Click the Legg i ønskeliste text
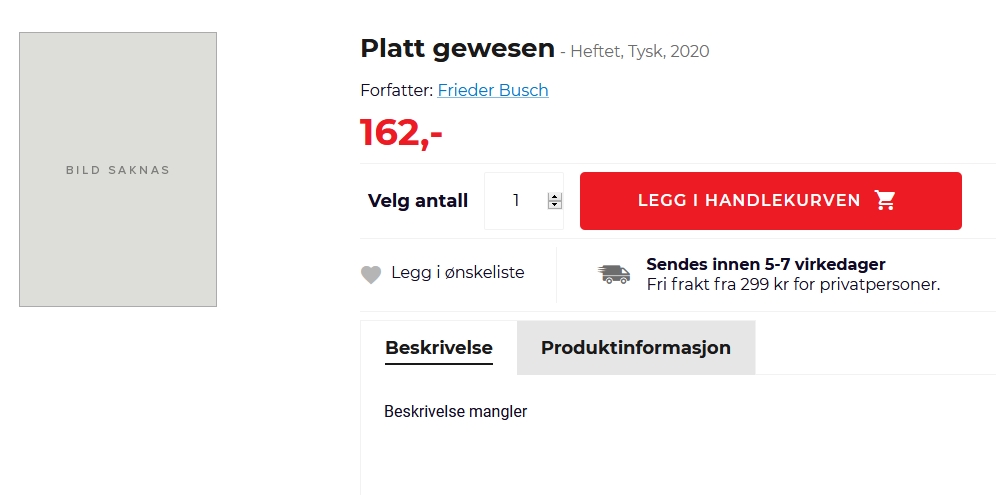Image resolution: width=996 pixels, height=495 pixels. (x=458, y=272)
